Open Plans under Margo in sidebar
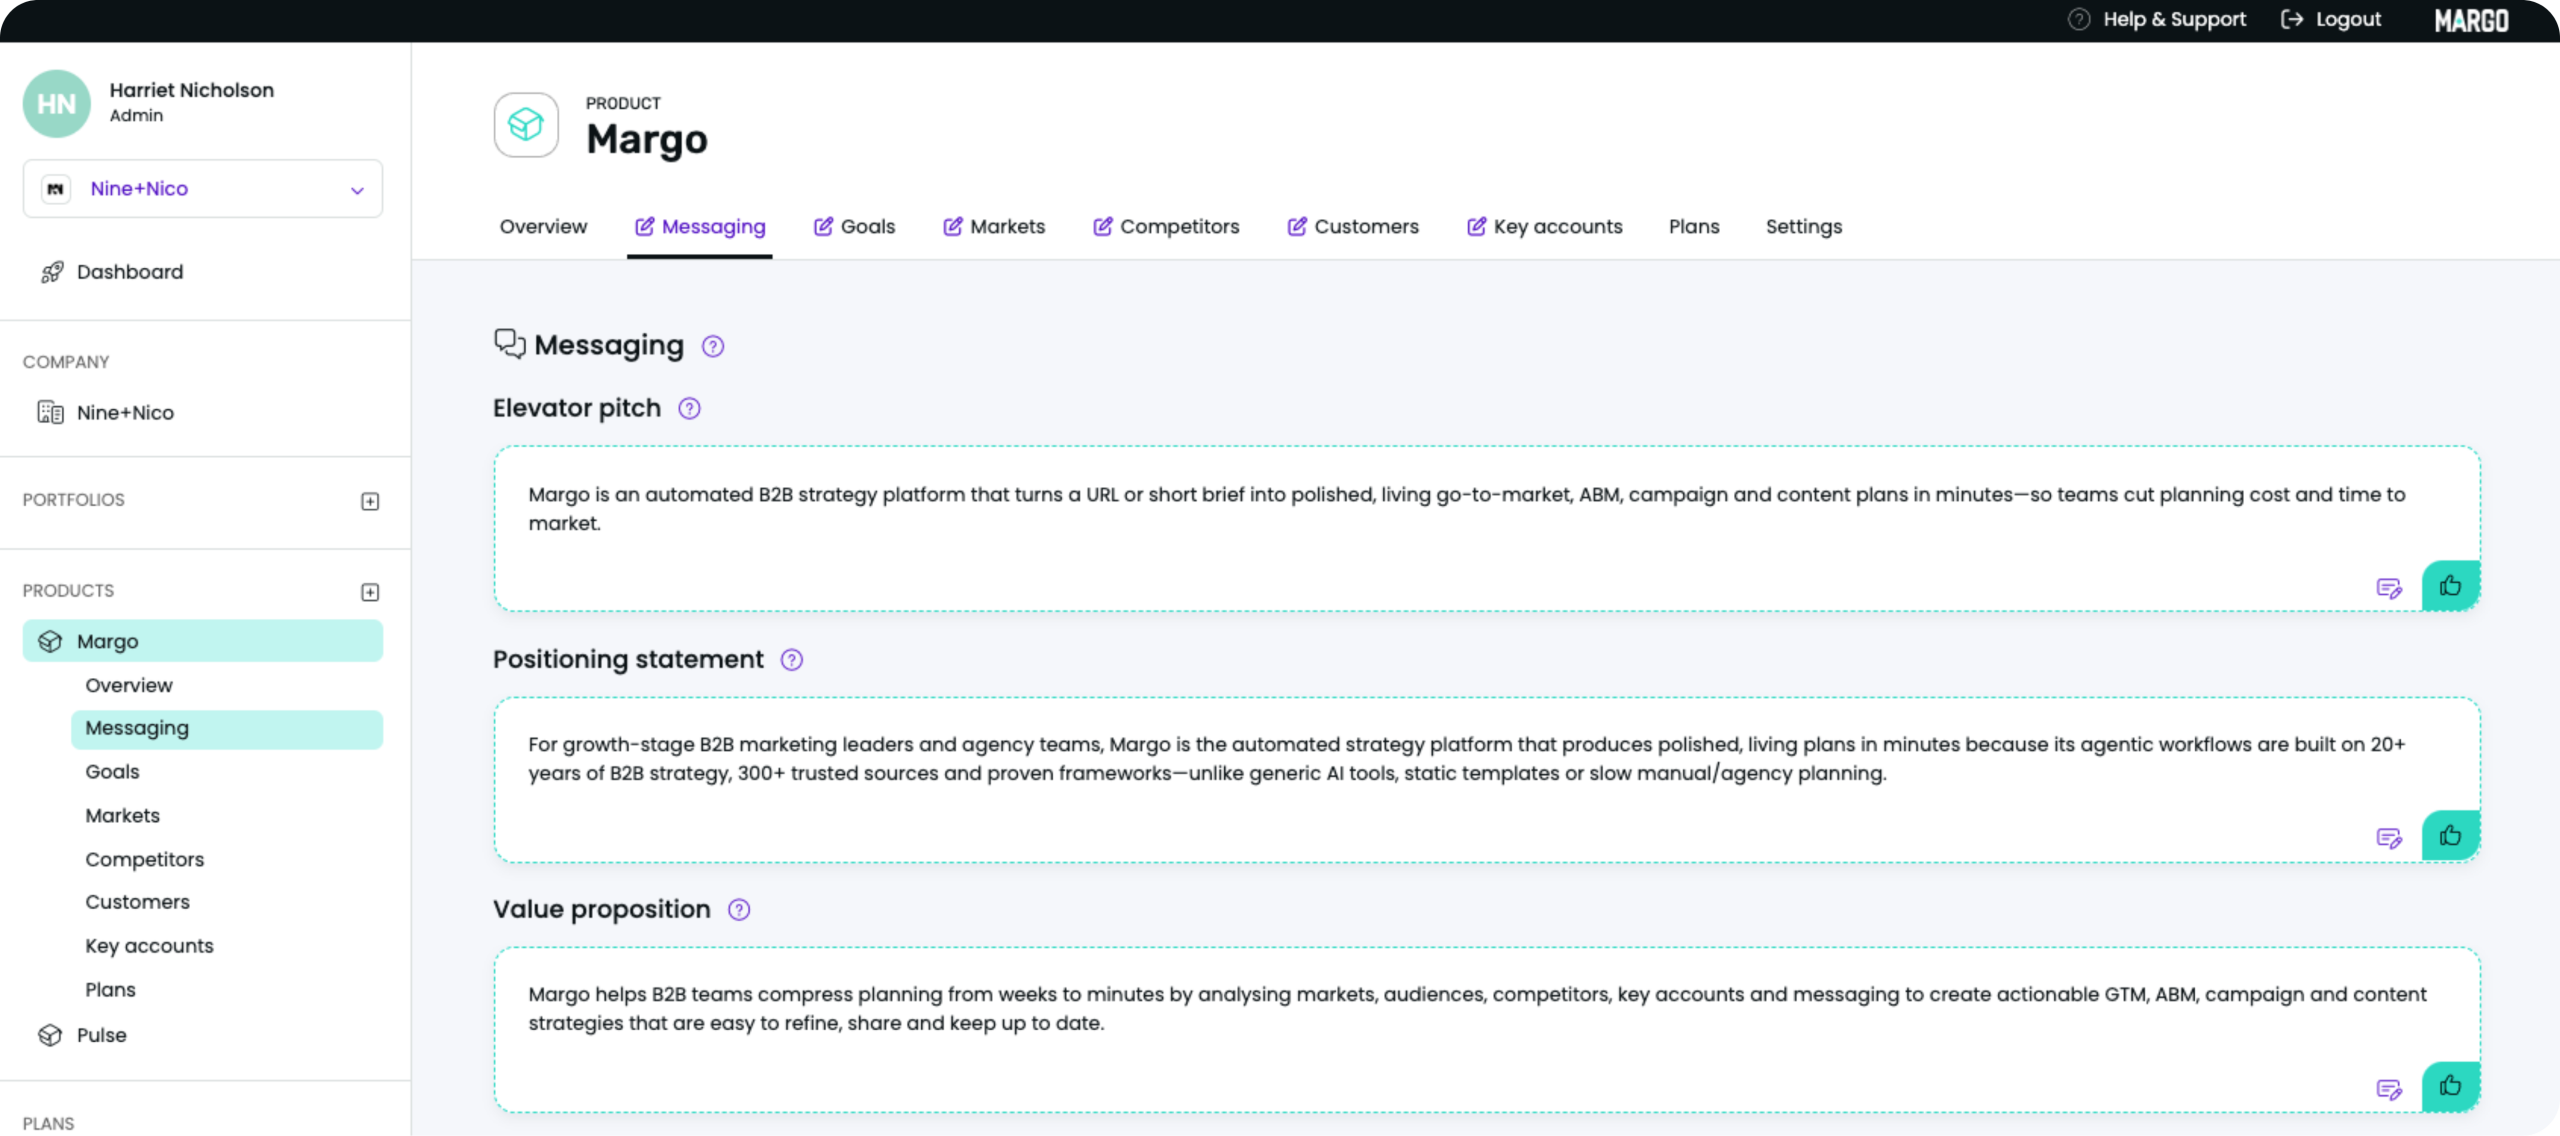Viewport: 2560px width, 1136px height. point(110,990)
